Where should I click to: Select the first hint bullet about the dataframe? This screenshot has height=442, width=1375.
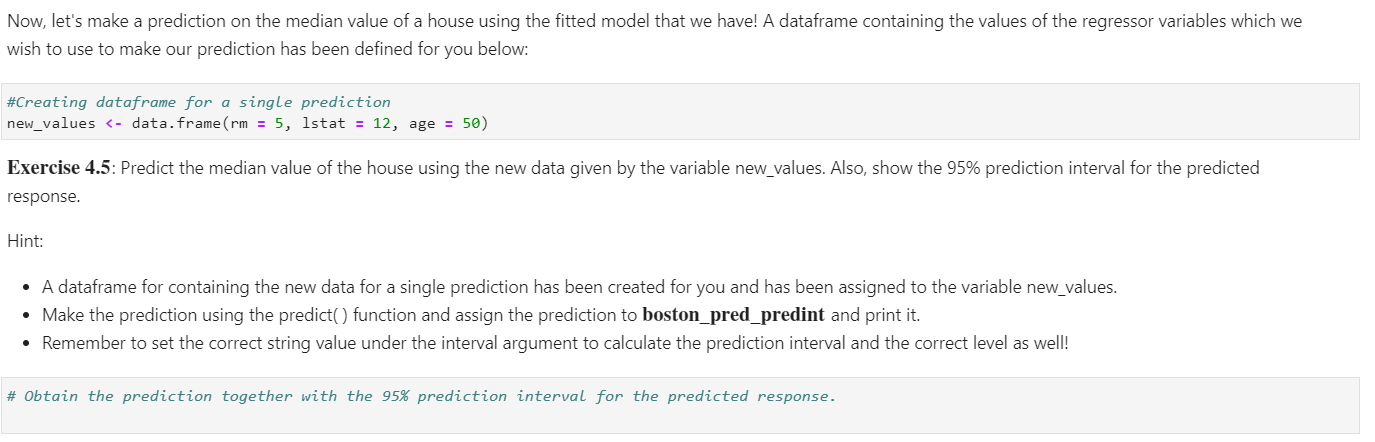coord(579,287)
